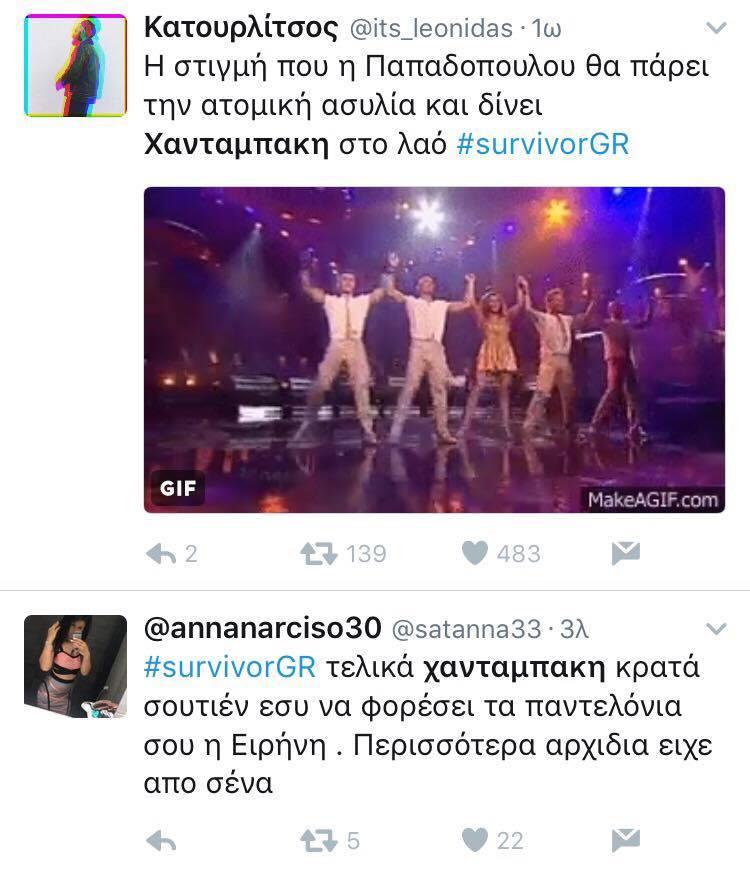Share second tweet via message envelope icon
750x875 pixels.
click(x=626, y=840)
